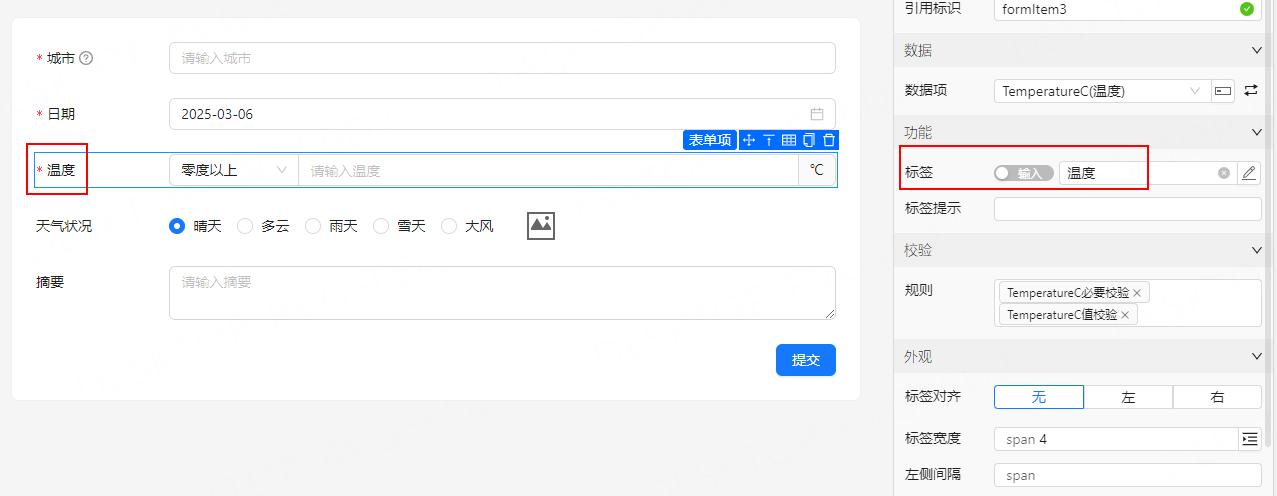Clear the 标签 input using the circular x icon
Image resolution: width=1277 pixels, height=496 pixels.
(1224, 173)
